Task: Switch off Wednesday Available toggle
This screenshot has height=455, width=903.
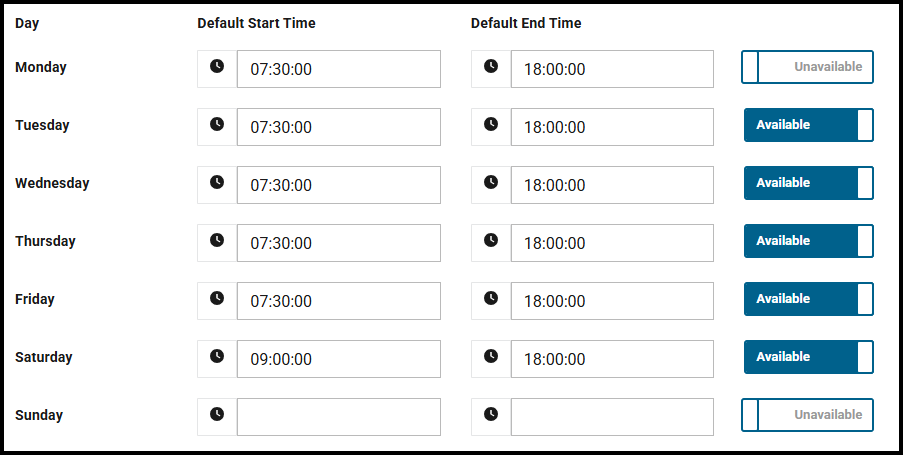Action: [808, 183]
